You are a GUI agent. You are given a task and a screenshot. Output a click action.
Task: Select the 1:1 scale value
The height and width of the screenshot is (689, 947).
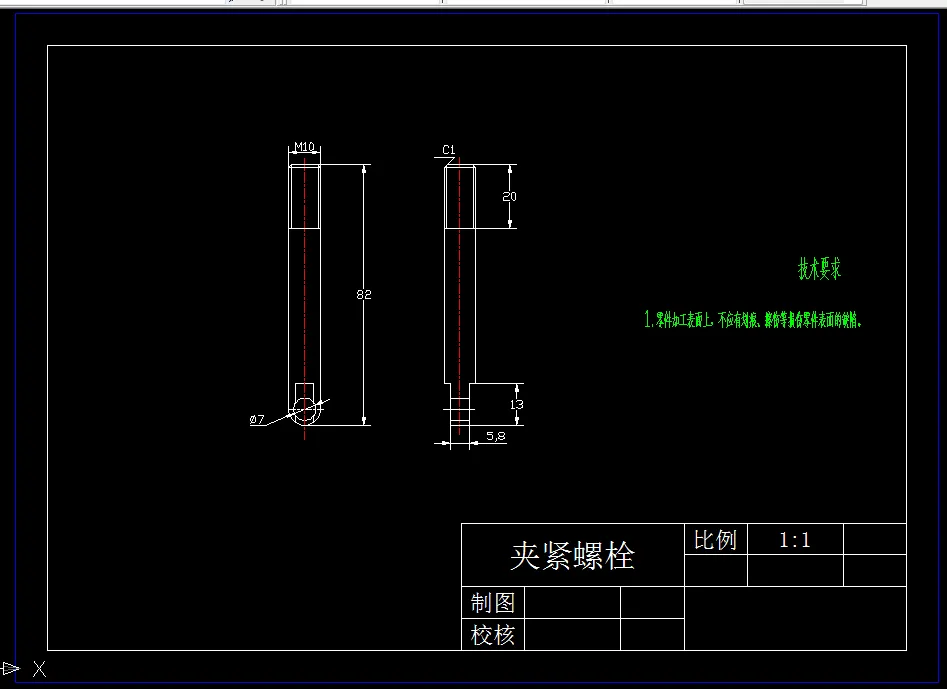[795, 540]
